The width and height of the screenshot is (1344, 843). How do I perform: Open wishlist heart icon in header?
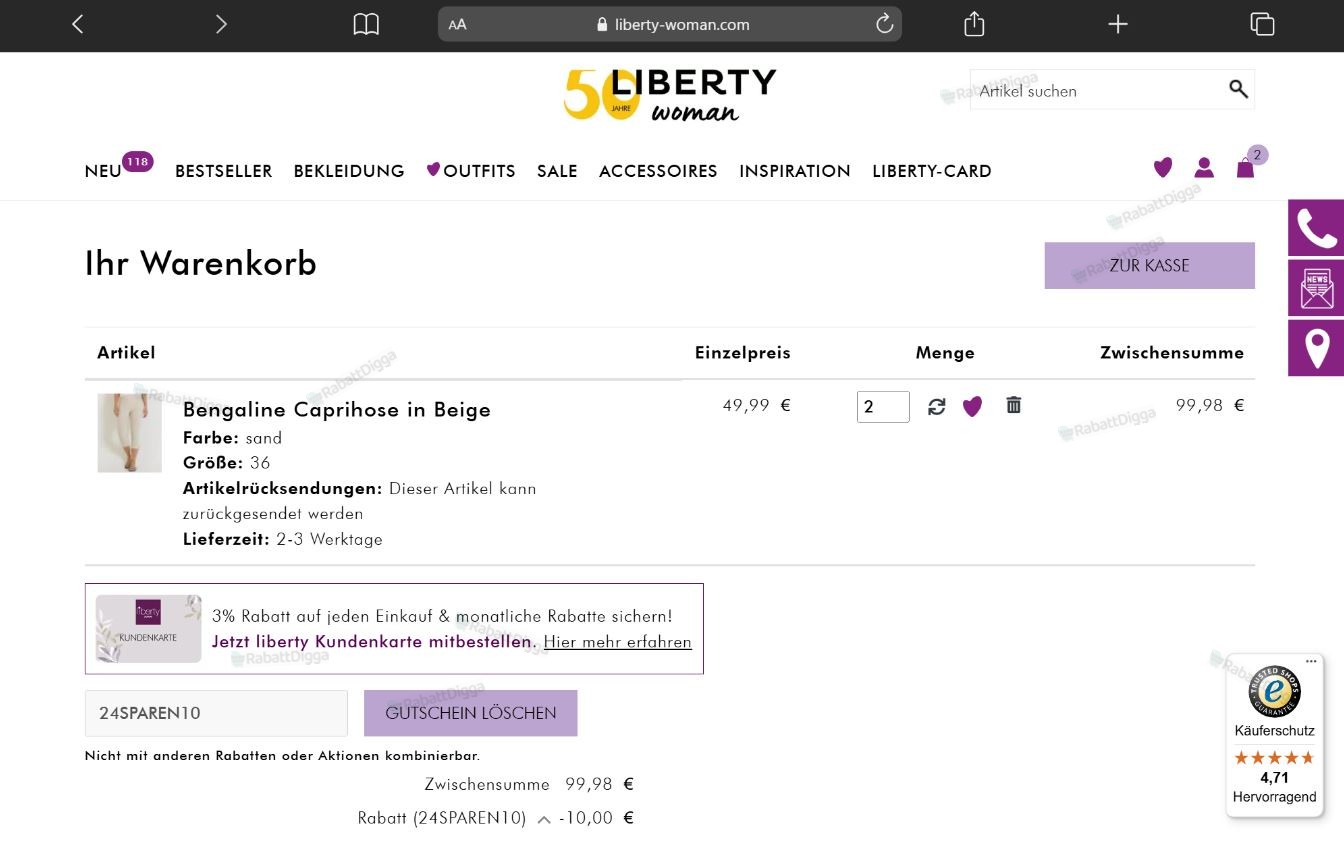(x=1162, y=168)
